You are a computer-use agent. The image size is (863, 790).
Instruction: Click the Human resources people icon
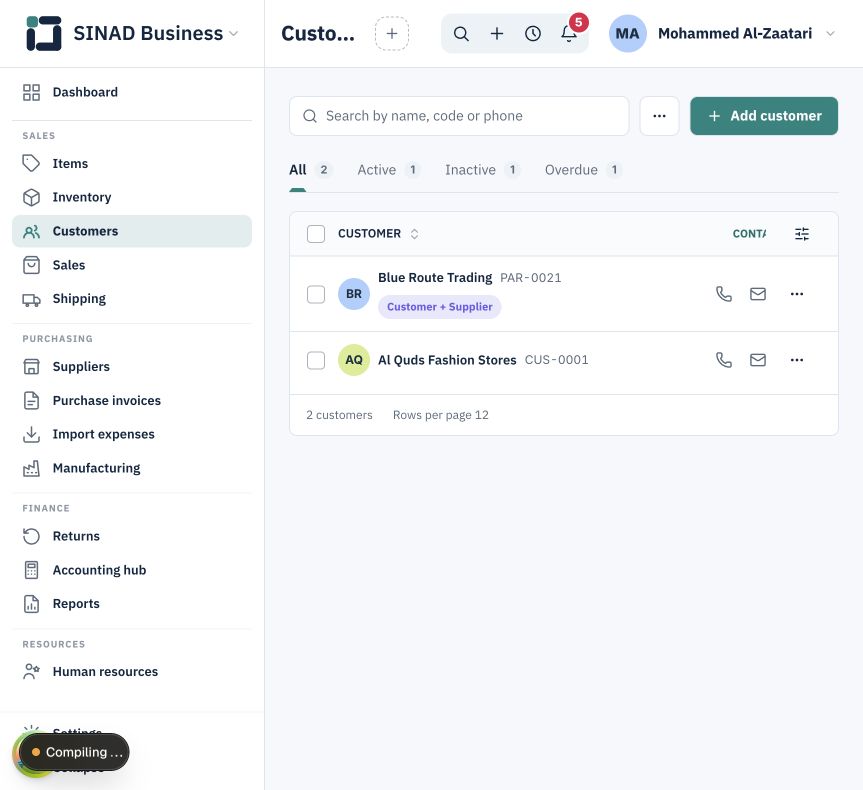click(x=31, y=672)
